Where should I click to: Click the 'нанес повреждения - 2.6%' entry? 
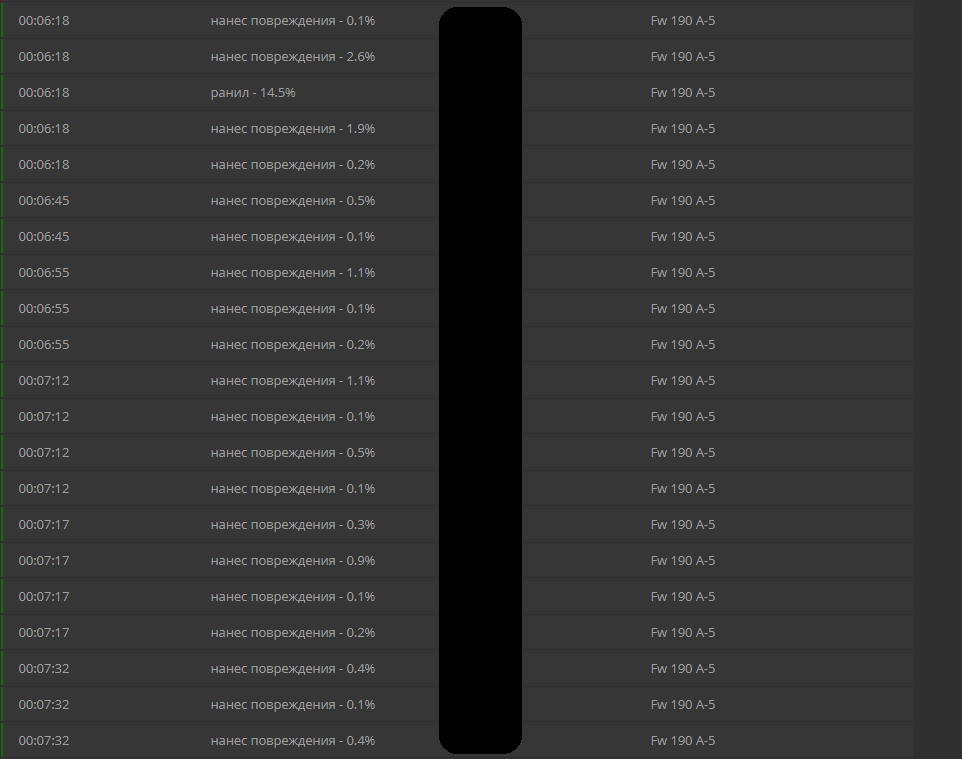point(457,56)
